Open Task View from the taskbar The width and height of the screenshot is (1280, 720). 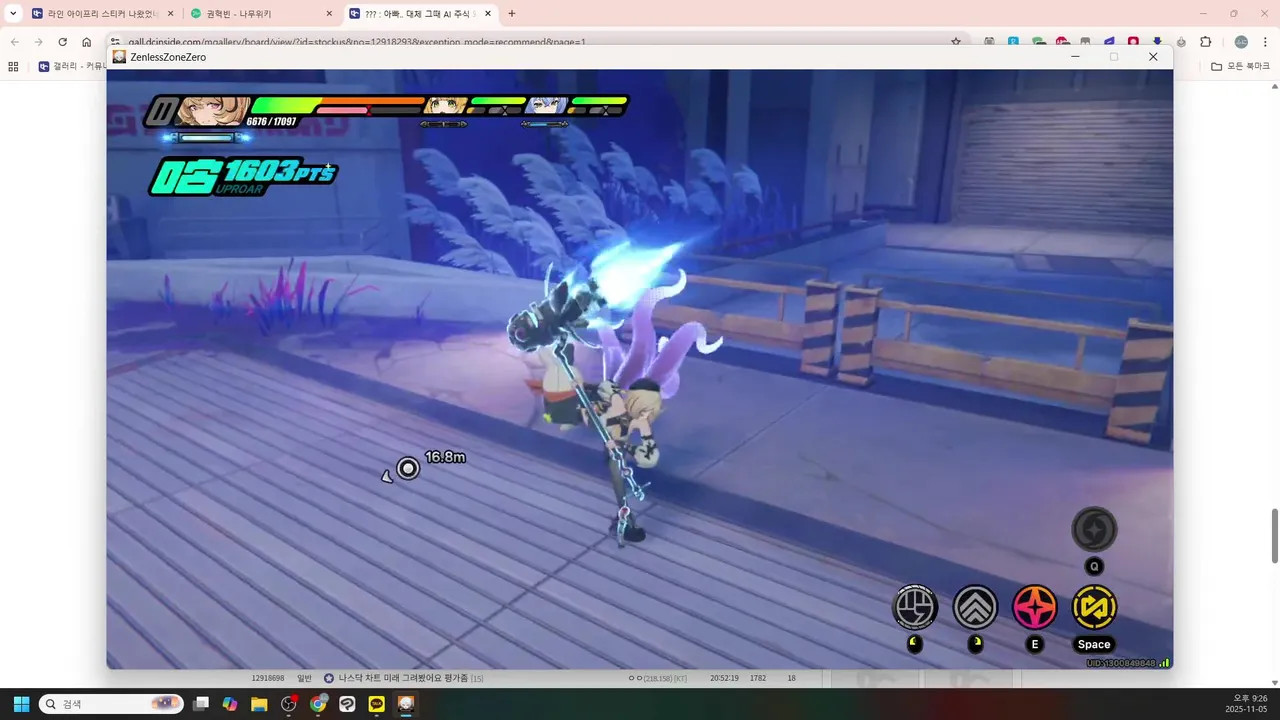(201, 704)
